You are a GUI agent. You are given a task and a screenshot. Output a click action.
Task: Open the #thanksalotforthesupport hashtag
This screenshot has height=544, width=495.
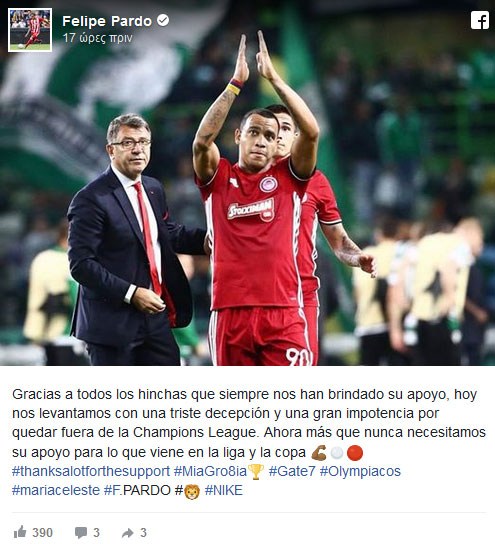(91, 471)
